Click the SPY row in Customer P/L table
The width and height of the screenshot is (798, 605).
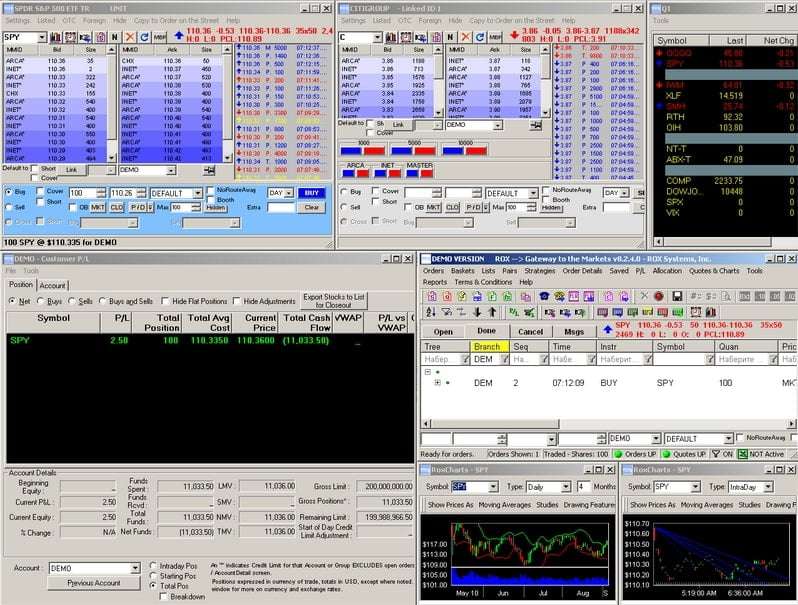pos(210,340)
